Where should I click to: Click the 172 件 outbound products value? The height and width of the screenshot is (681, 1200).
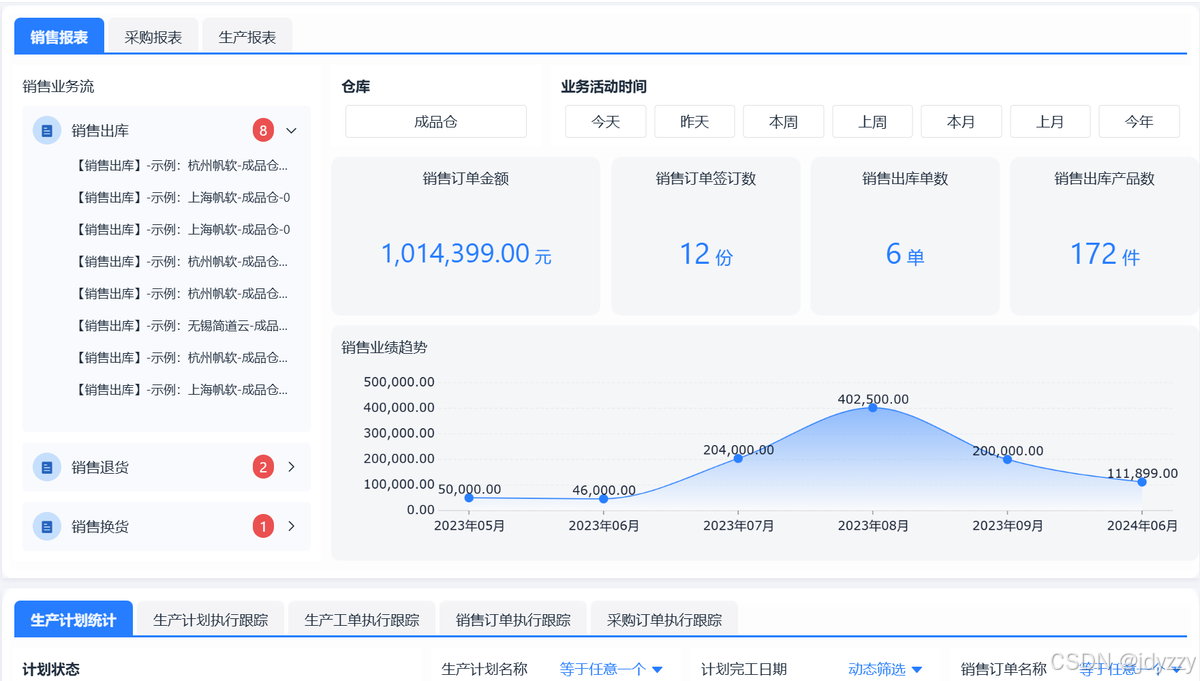(1105, 254)
